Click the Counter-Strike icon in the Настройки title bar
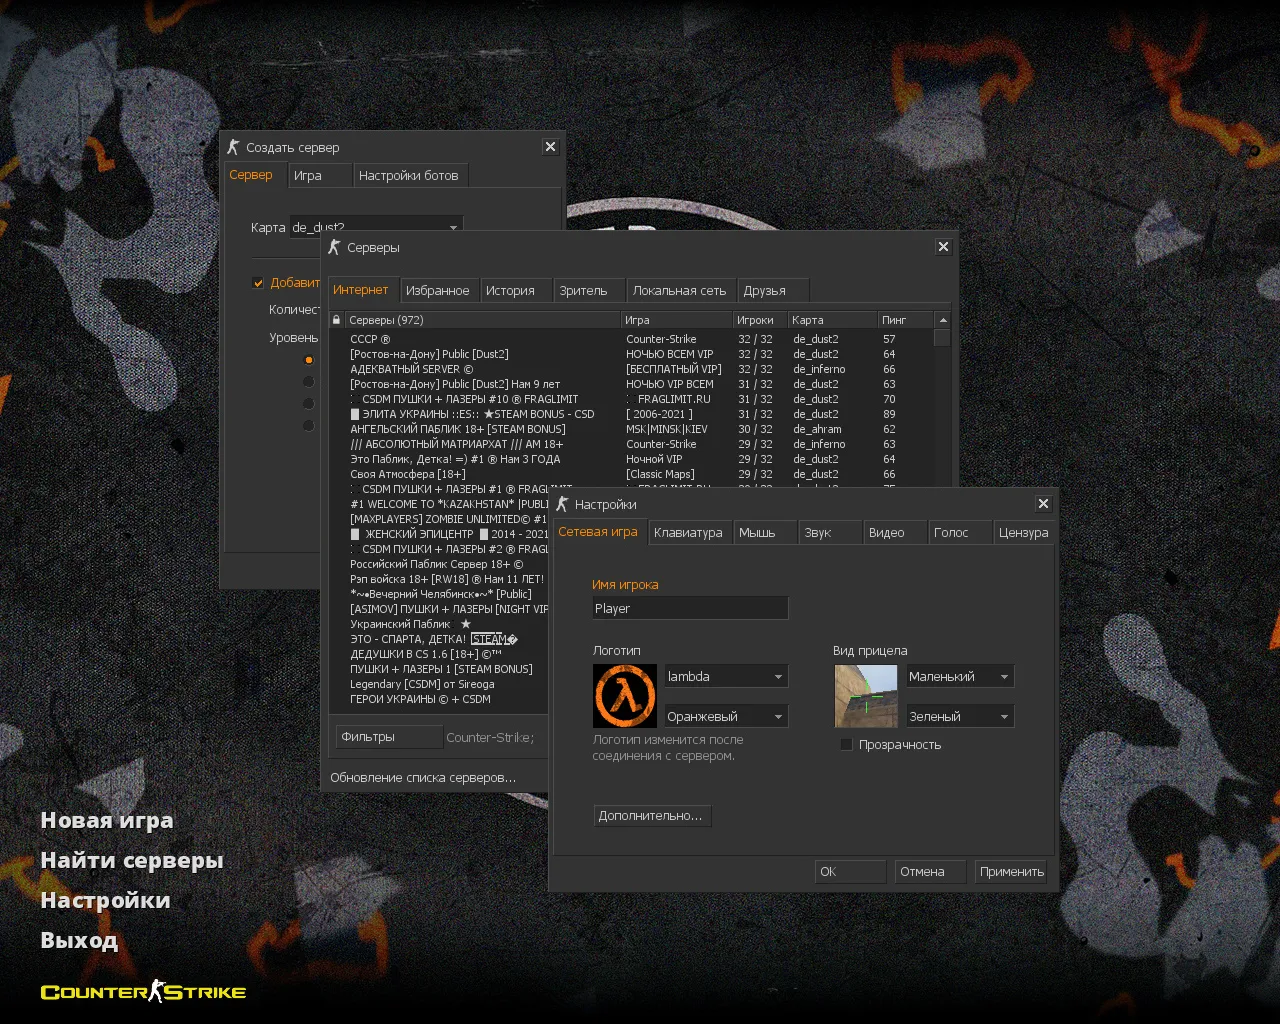The height and width of the screenshot is (1024, 1280). coord(561,504)
